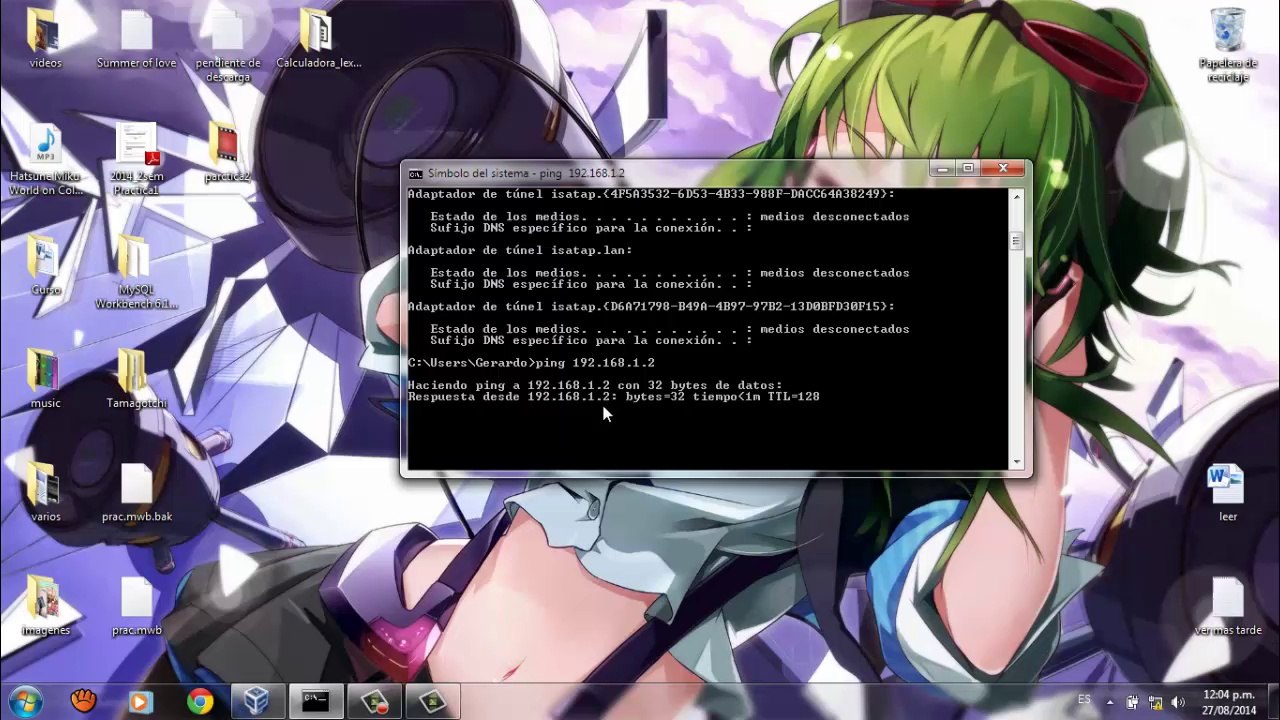Open the power status tray icon
This screenshot has width=1280, height=720.
[1132, 702]
